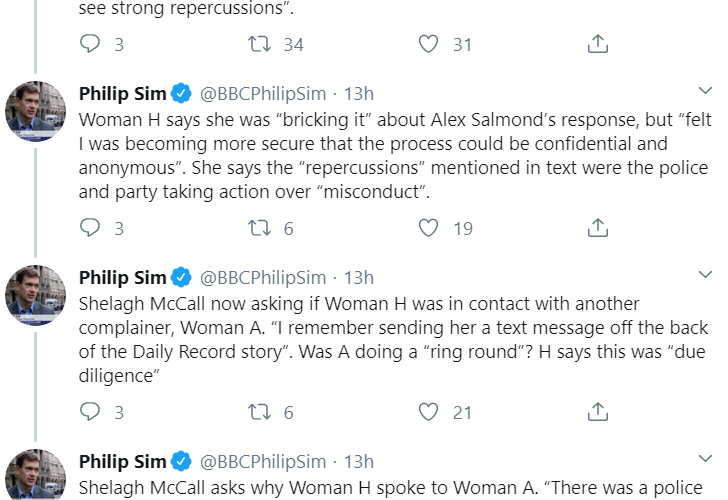
Task: Click Philip Sim avatar beside "ring round" tweet
Action: (x=36, y=296)
